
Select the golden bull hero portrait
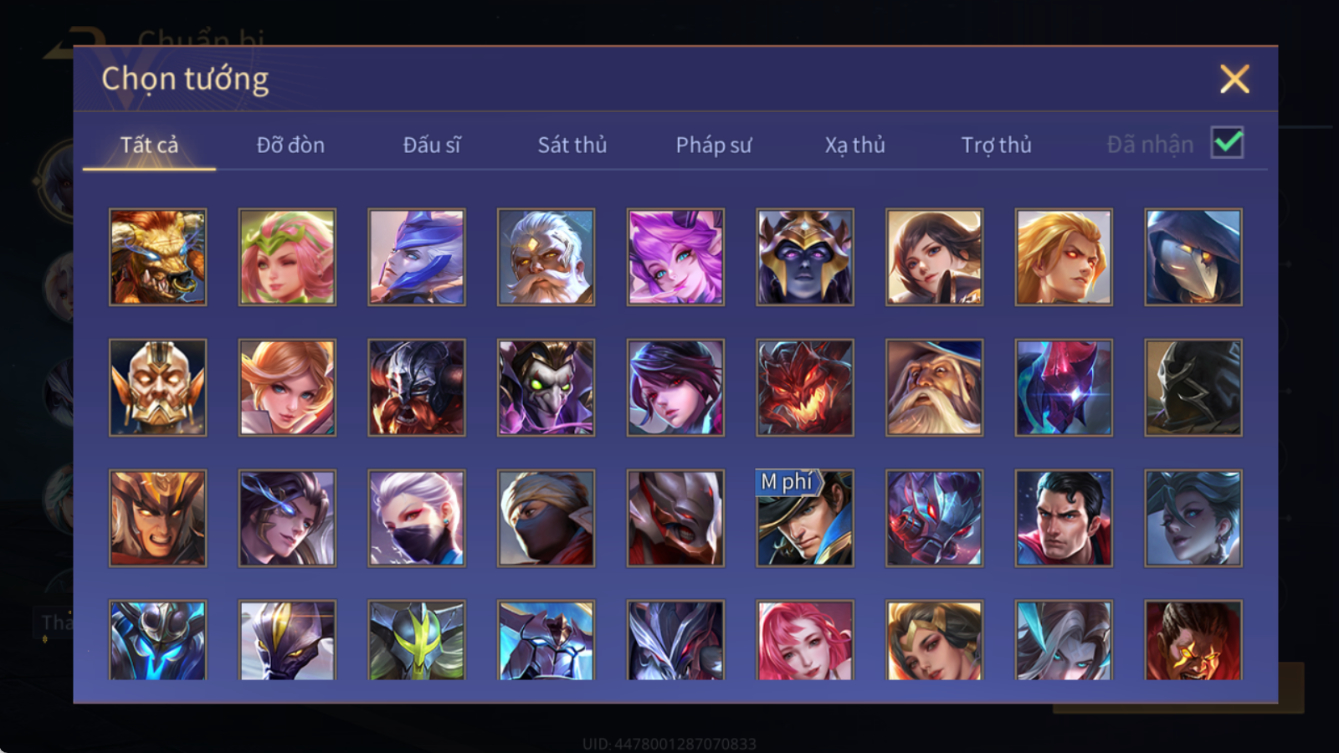click(158, 257)
